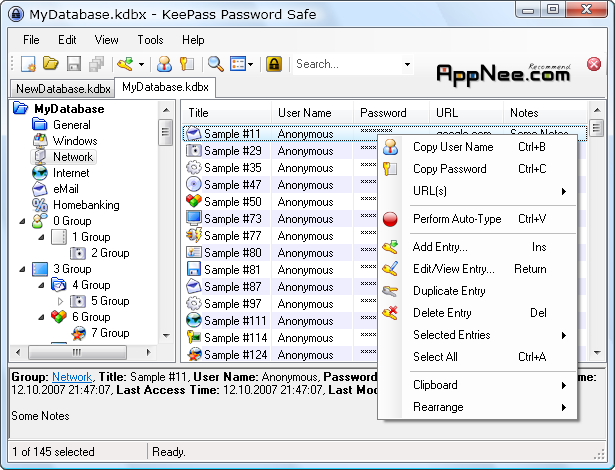615x470 pixels.
Task: Open the URL(s) submenu
Action: click(479, 191)
